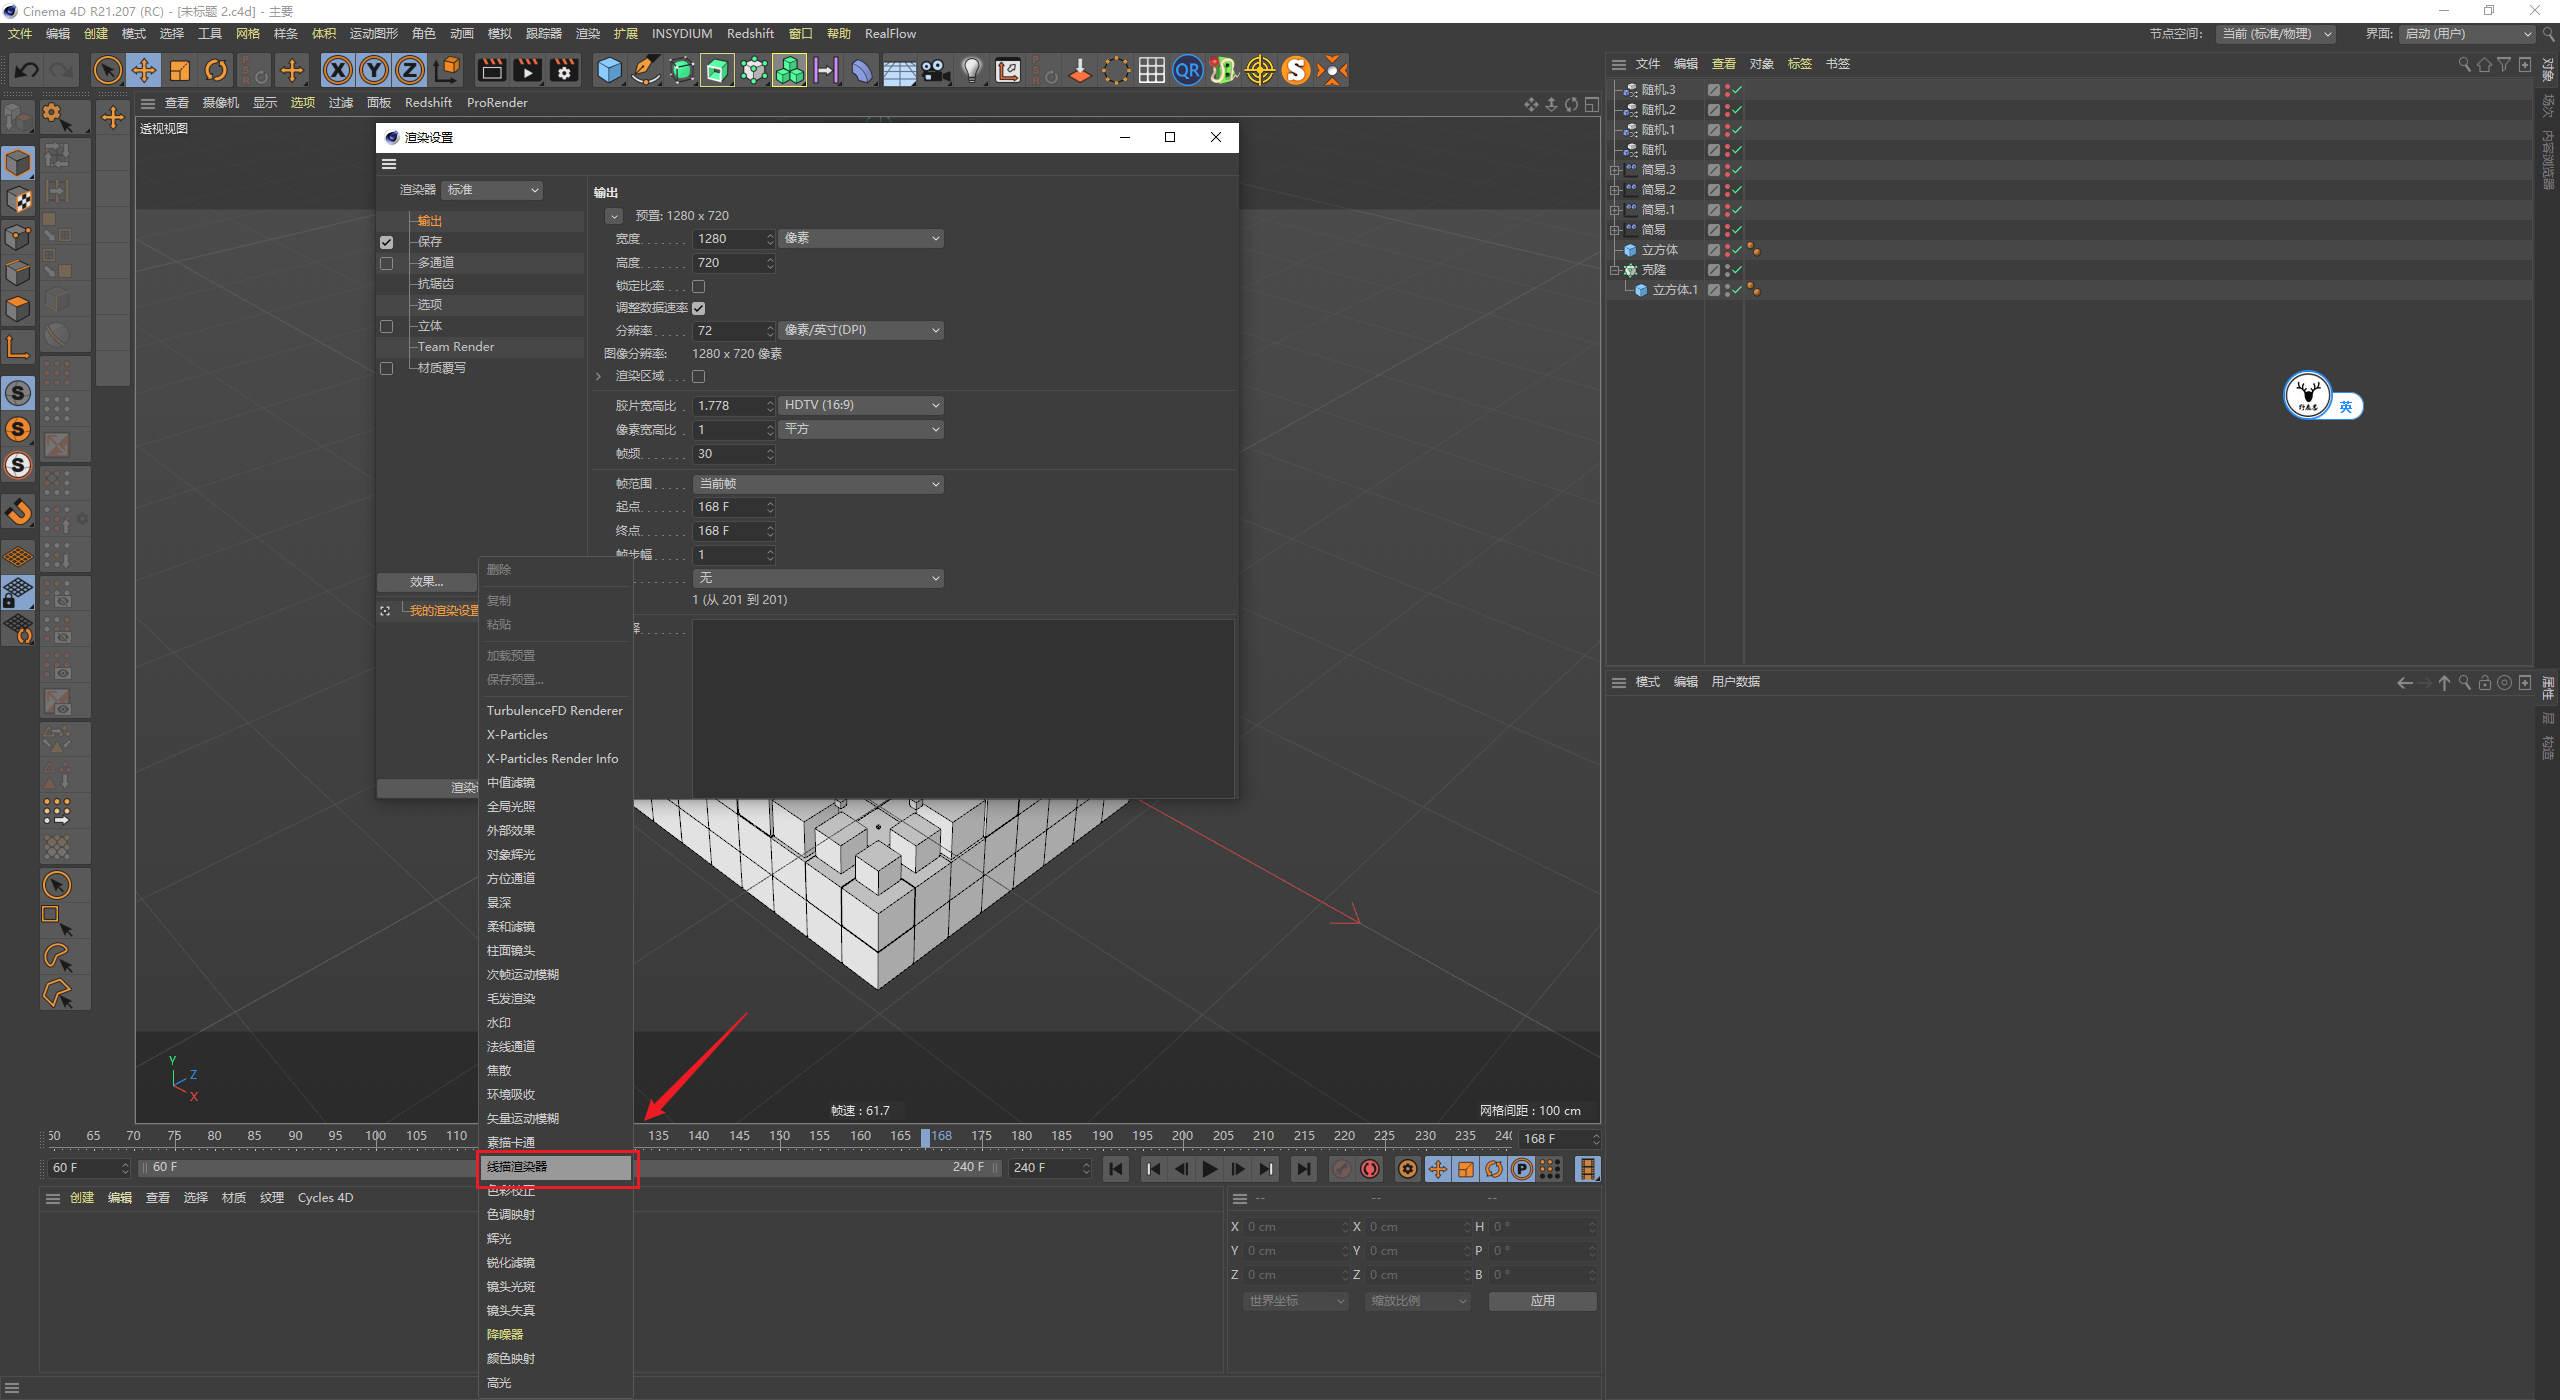The width and height of the screenshot is (2560, 1400).
Task: Enable the 锁定比率 checkbox
Action: (x=699, y=287)
